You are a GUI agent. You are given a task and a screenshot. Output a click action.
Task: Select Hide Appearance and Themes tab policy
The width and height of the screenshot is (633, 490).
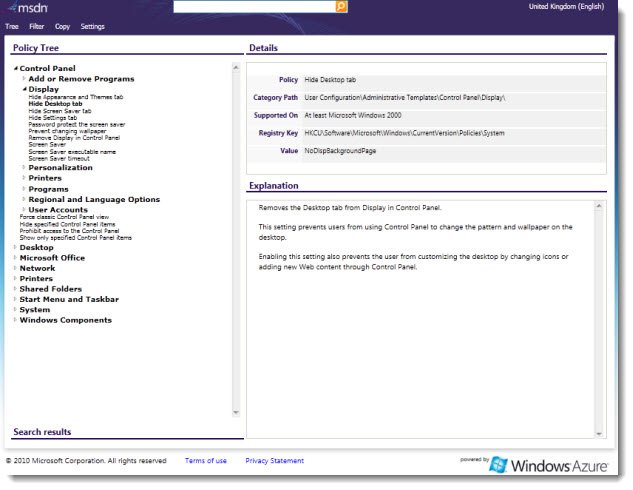pyautogui.click(x=76, y=97)
